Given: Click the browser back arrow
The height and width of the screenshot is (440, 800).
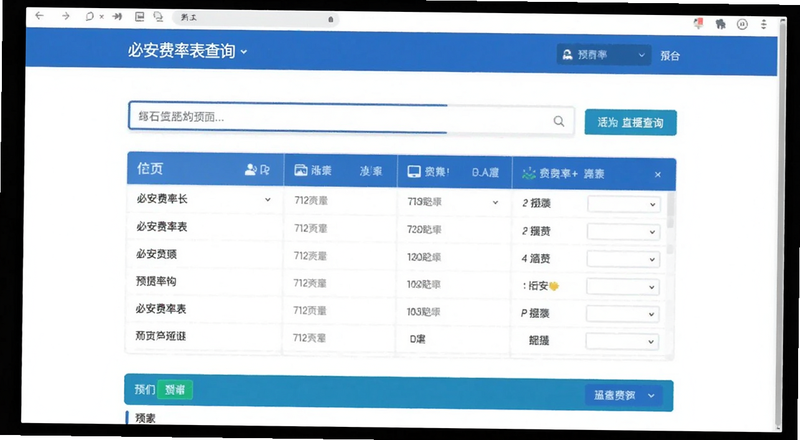Looking at the screenshot, I should pyautogui.click(x=39, y=16).
